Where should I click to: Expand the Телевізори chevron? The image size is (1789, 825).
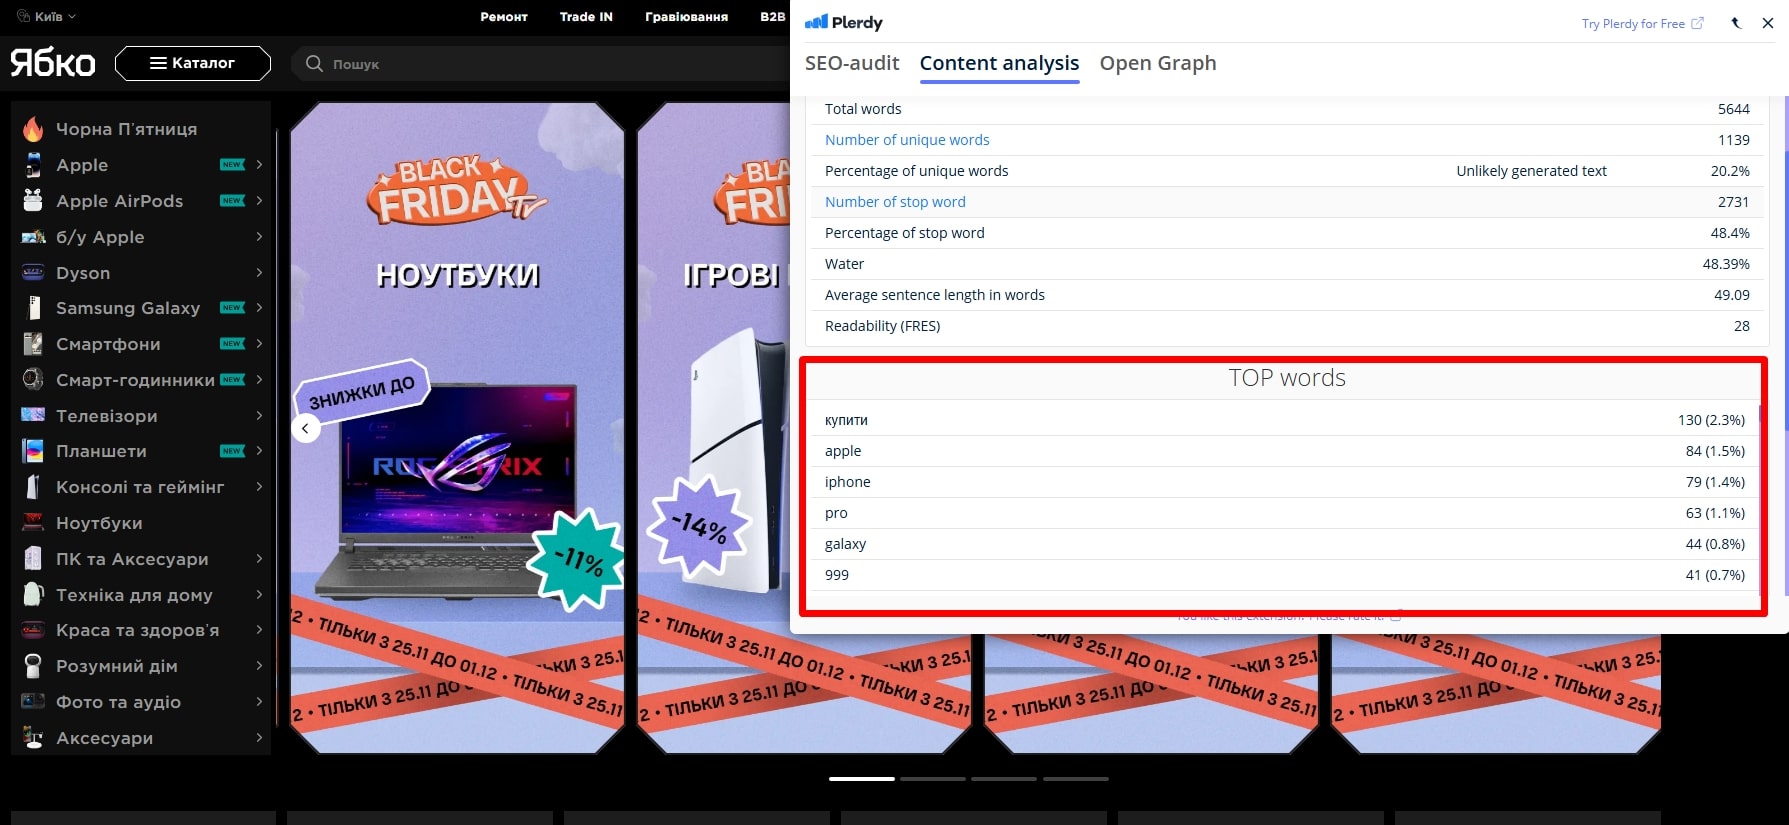(259, 416)
